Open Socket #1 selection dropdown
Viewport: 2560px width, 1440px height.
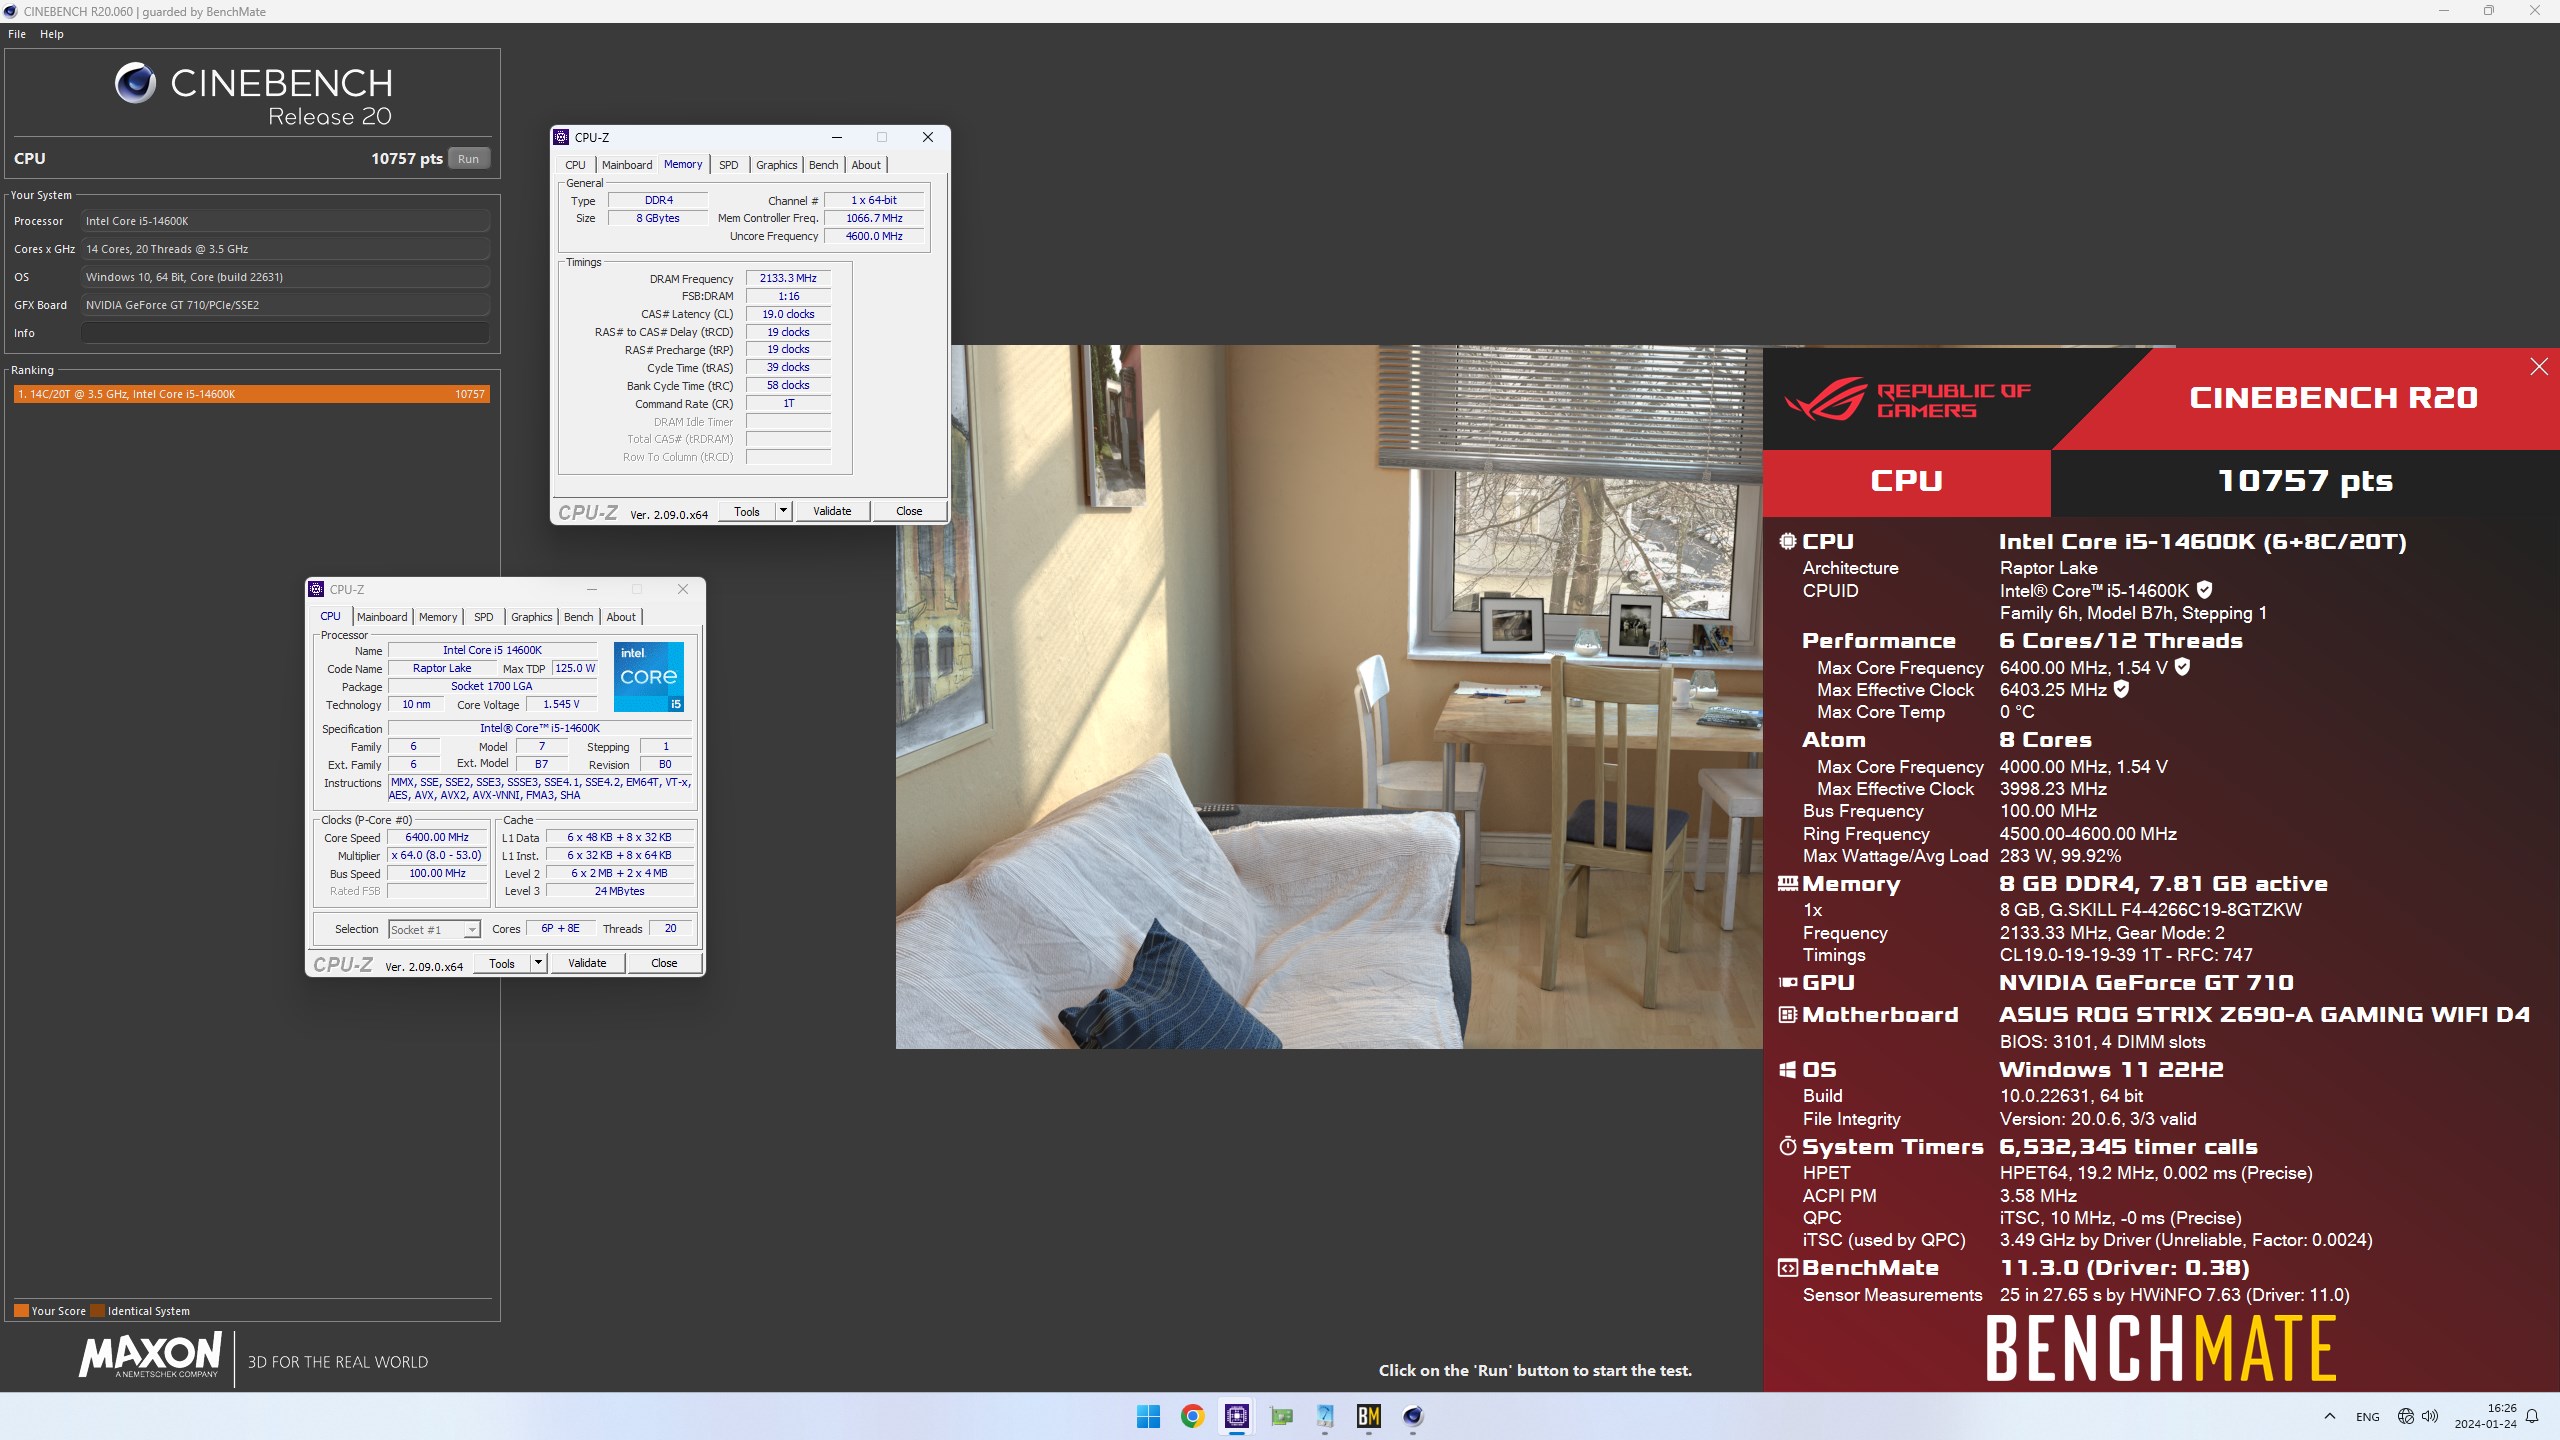[434, 929]
